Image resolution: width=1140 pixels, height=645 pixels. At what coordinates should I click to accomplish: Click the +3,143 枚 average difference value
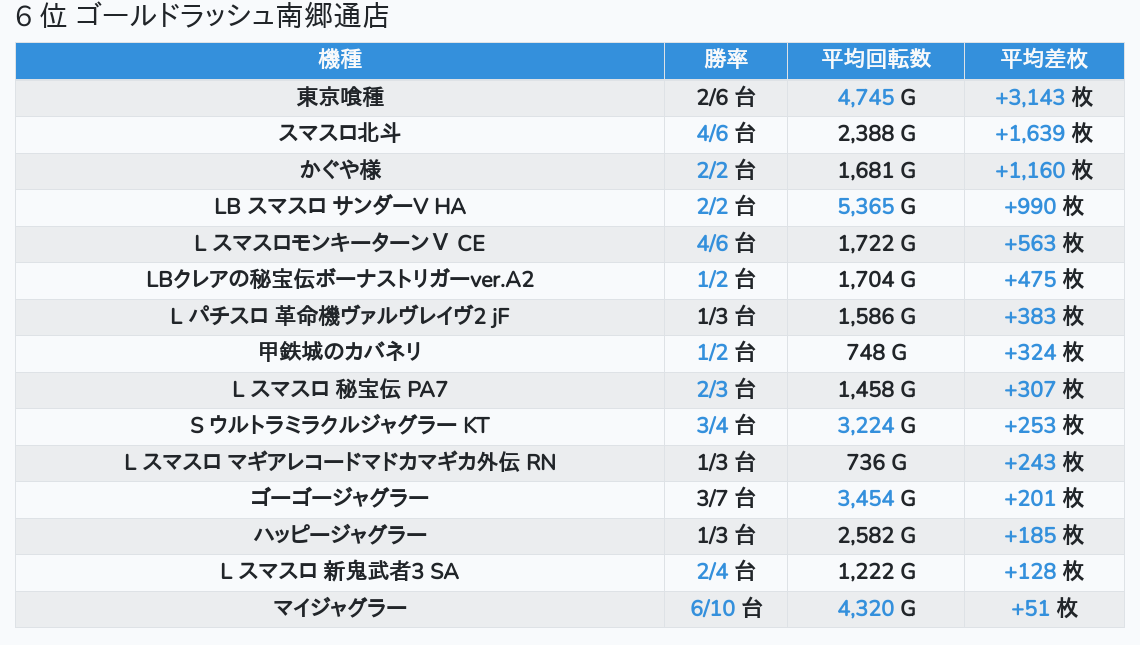tap(1043, 97)
